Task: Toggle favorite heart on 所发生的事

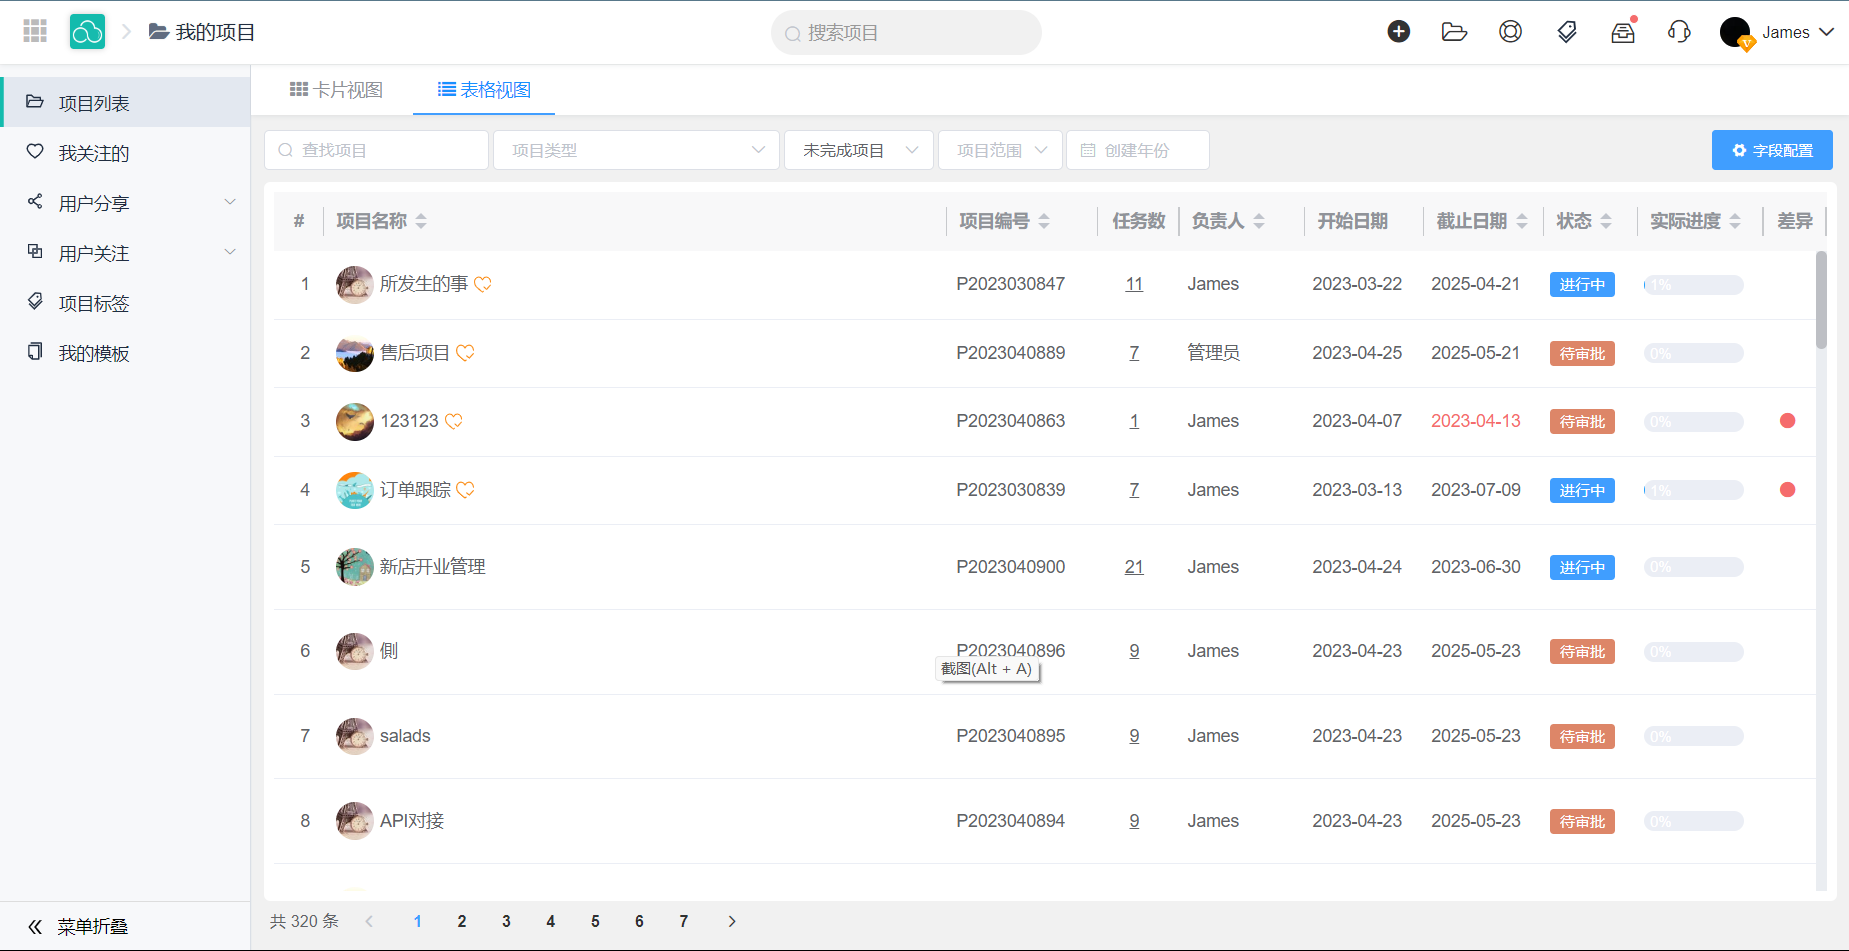Action: click(483, 284)
